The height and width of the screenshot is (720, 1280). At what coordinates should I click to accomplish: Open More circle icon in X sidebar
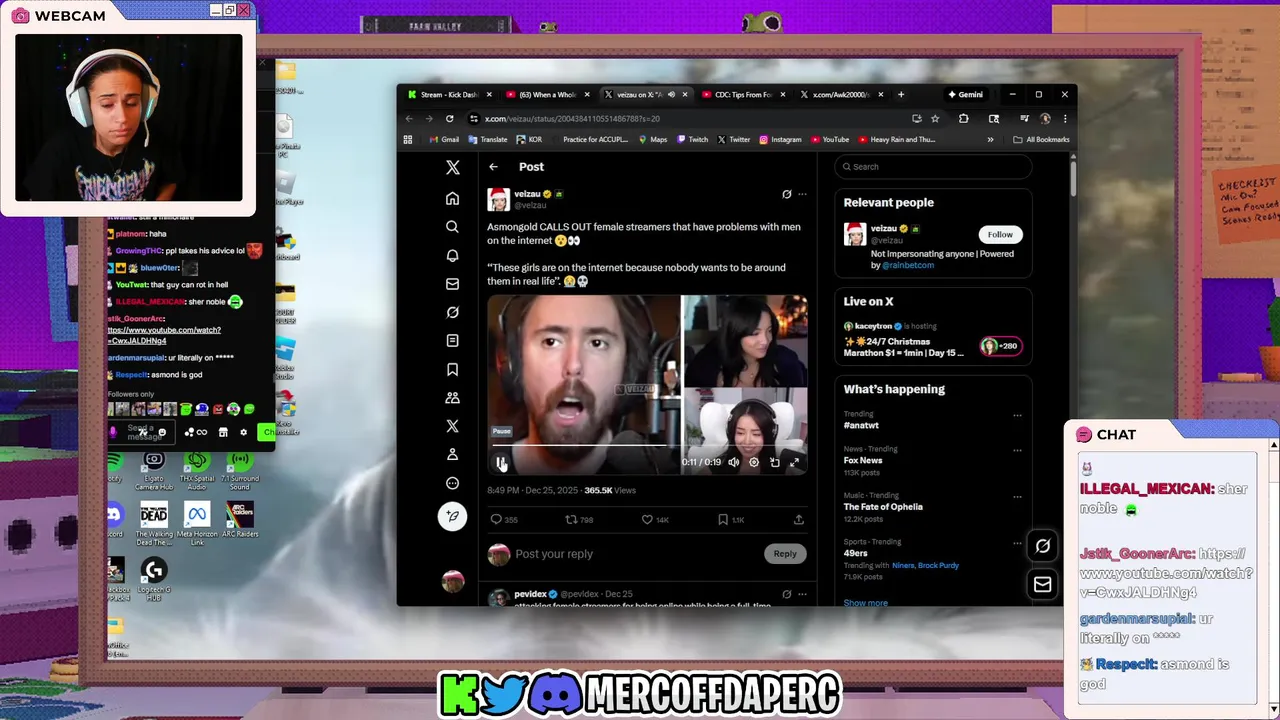(452, 483)
